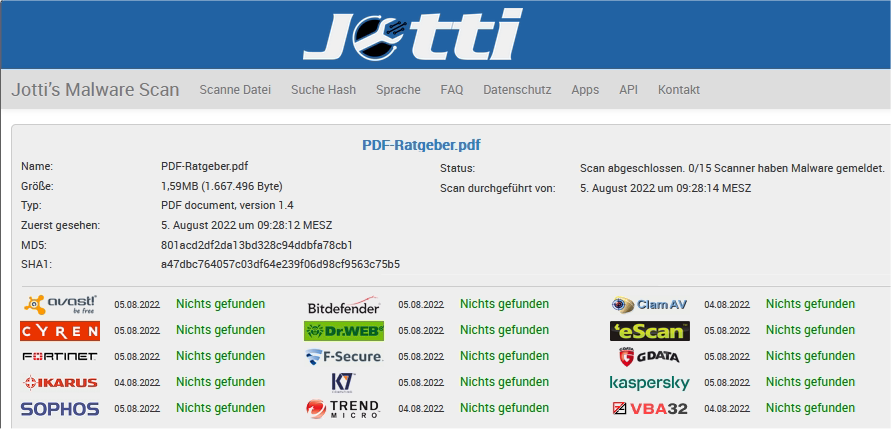The image size is (891, 429).
Task: Click the blue PDF-Ratgeber.pdf heading link
Action: click(422, 145)
